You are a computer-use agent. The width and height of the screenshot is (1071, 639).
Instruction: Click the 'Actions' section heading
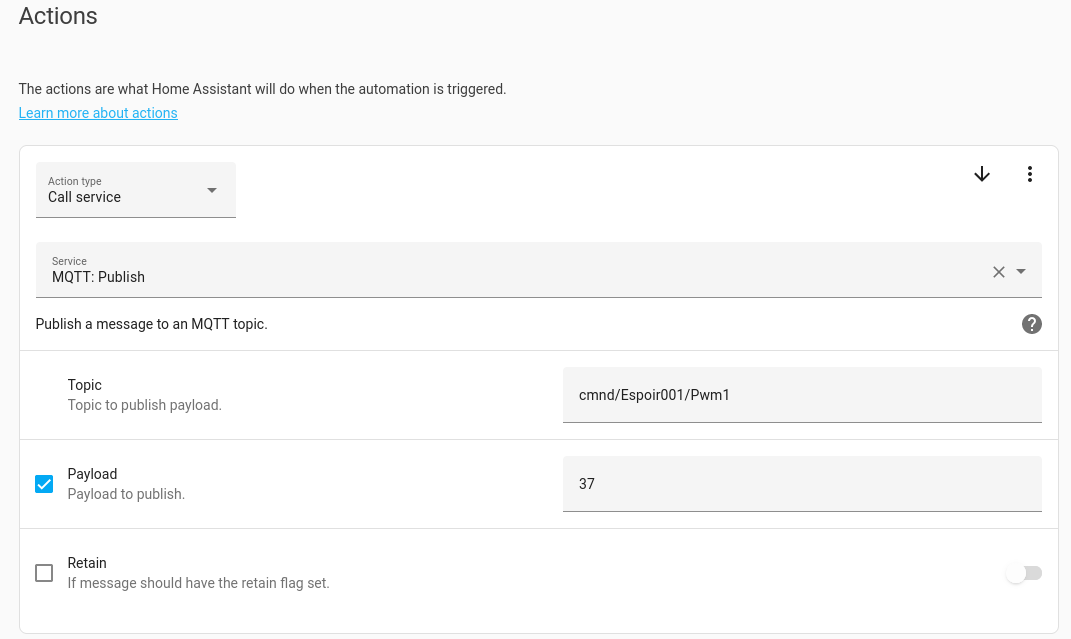coord(58,17)
